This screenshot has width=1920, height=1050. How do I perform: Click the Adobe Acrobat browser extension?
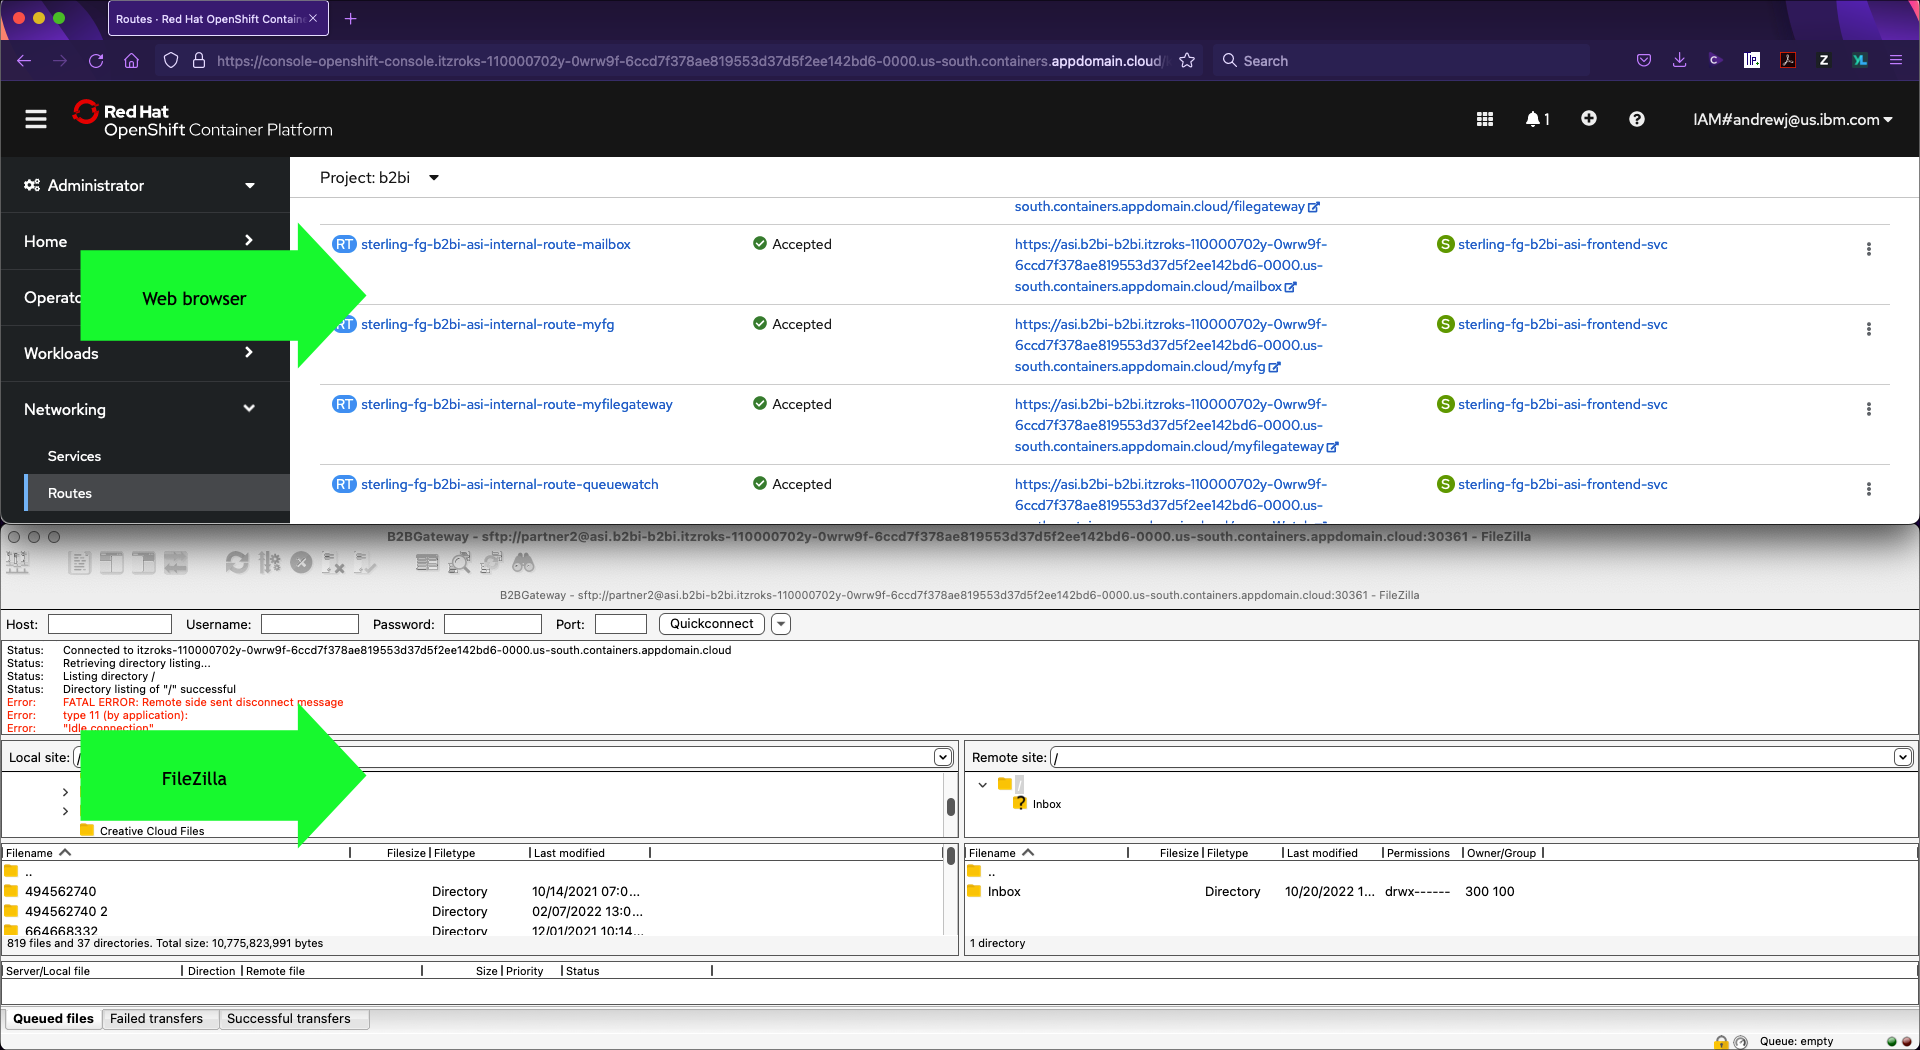coord(1788,60)
